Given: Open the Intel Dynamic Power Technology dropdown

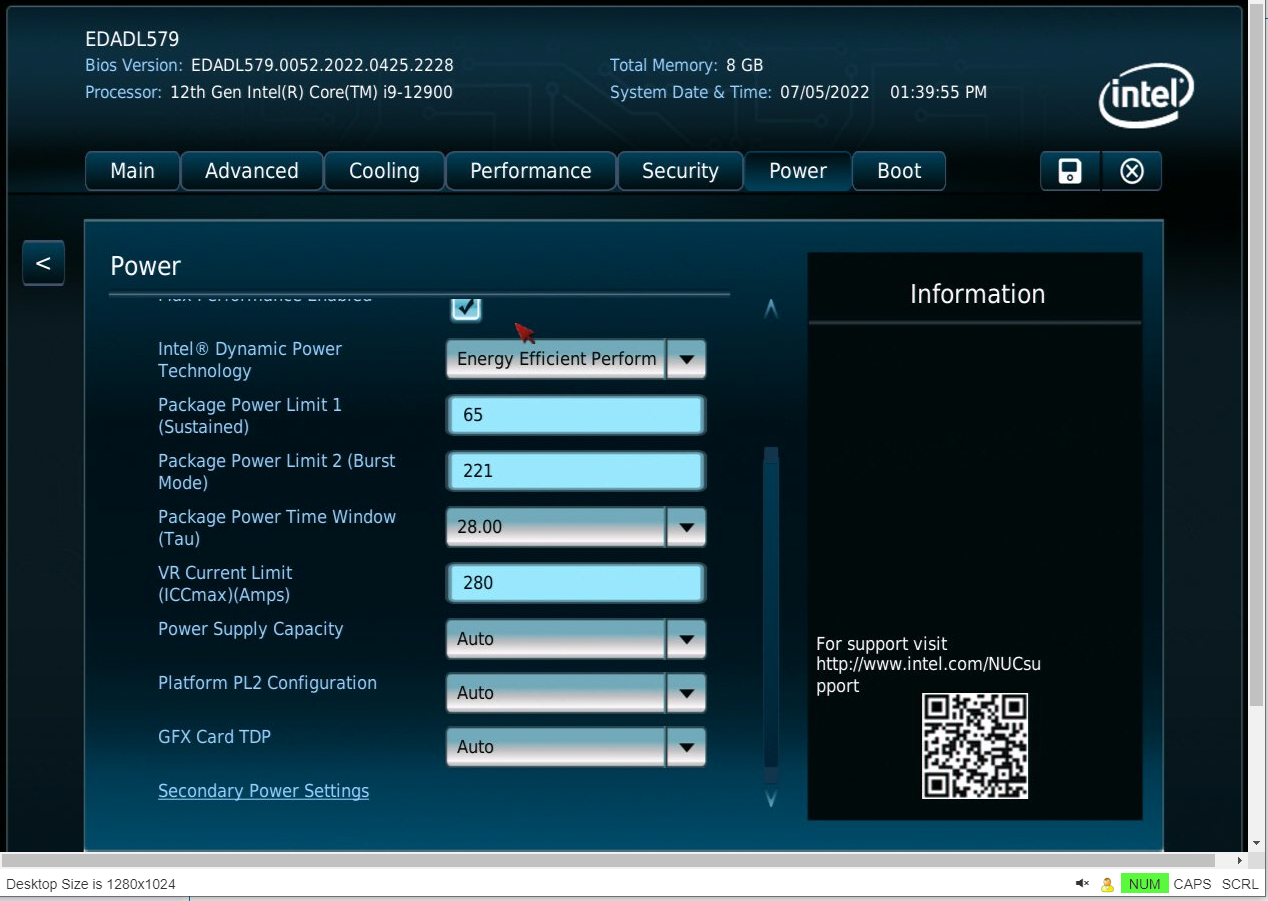Looking at the screenshot, I should pos(686,359).
